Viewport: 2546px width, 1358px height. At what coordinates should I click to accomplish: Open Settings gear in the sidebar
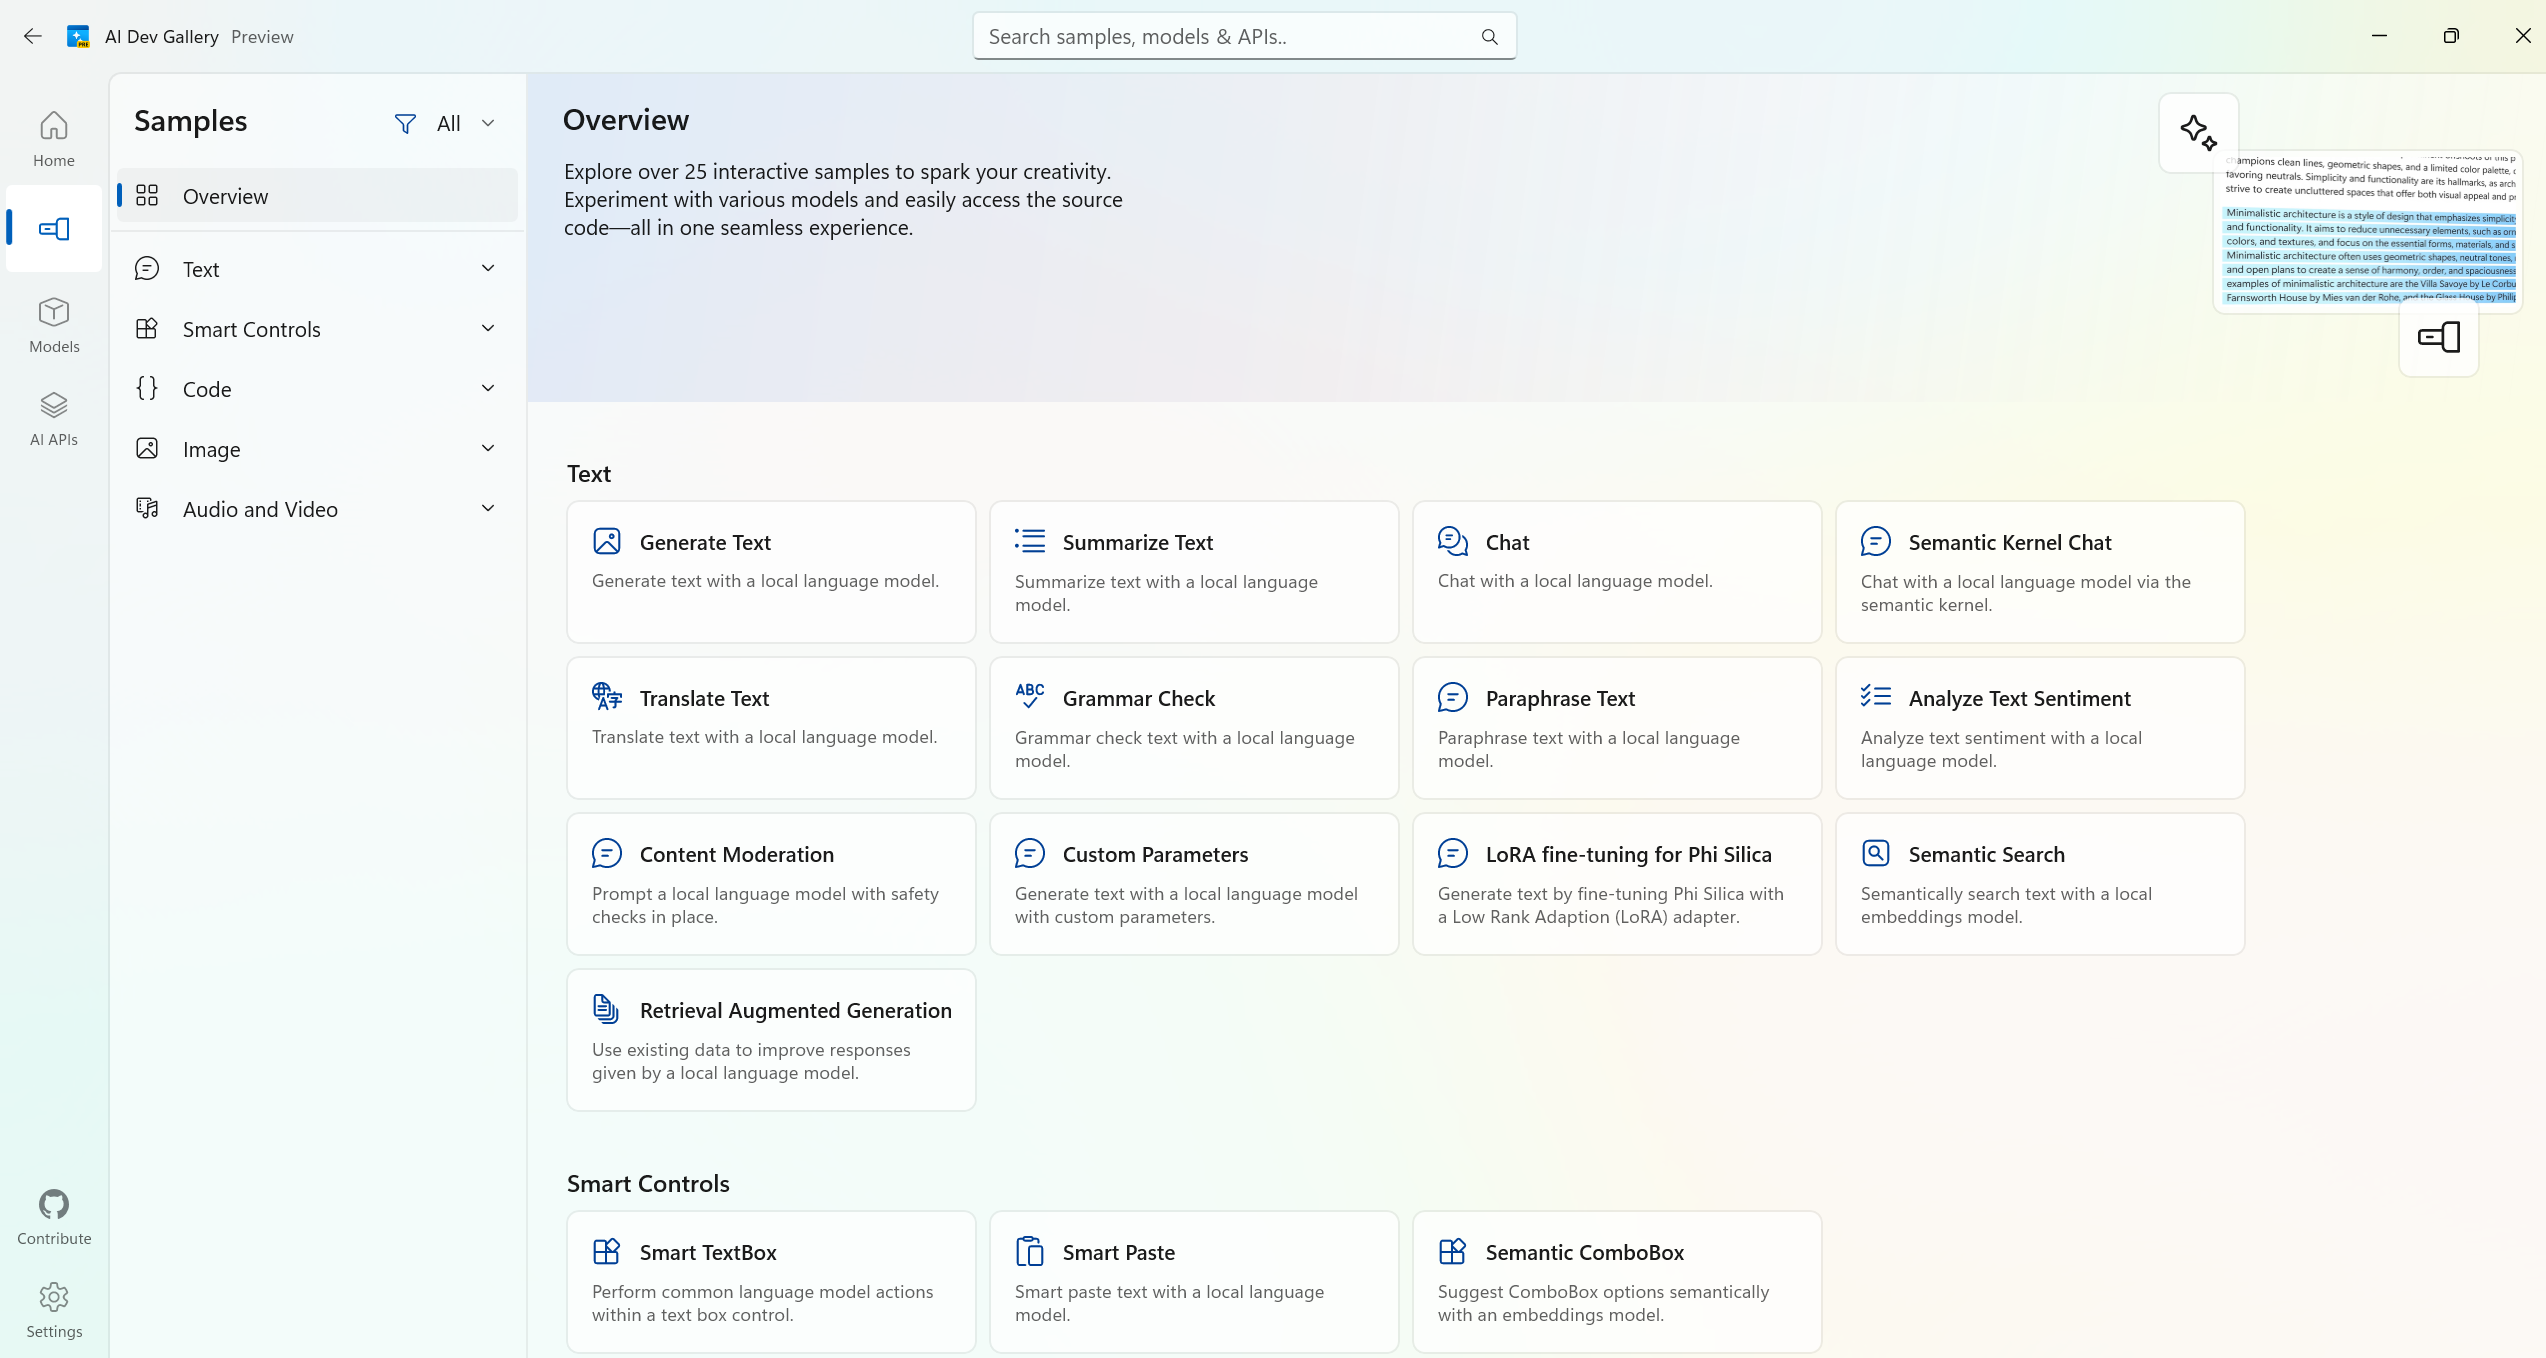tap(54, 1310)
